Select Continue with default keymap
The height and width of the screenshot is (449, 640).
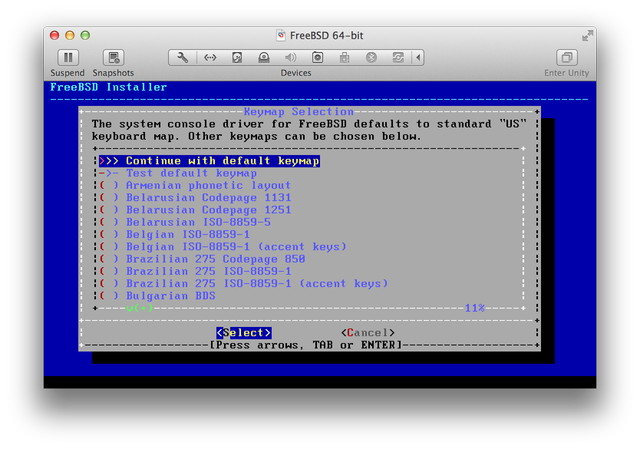coord(209,161)
